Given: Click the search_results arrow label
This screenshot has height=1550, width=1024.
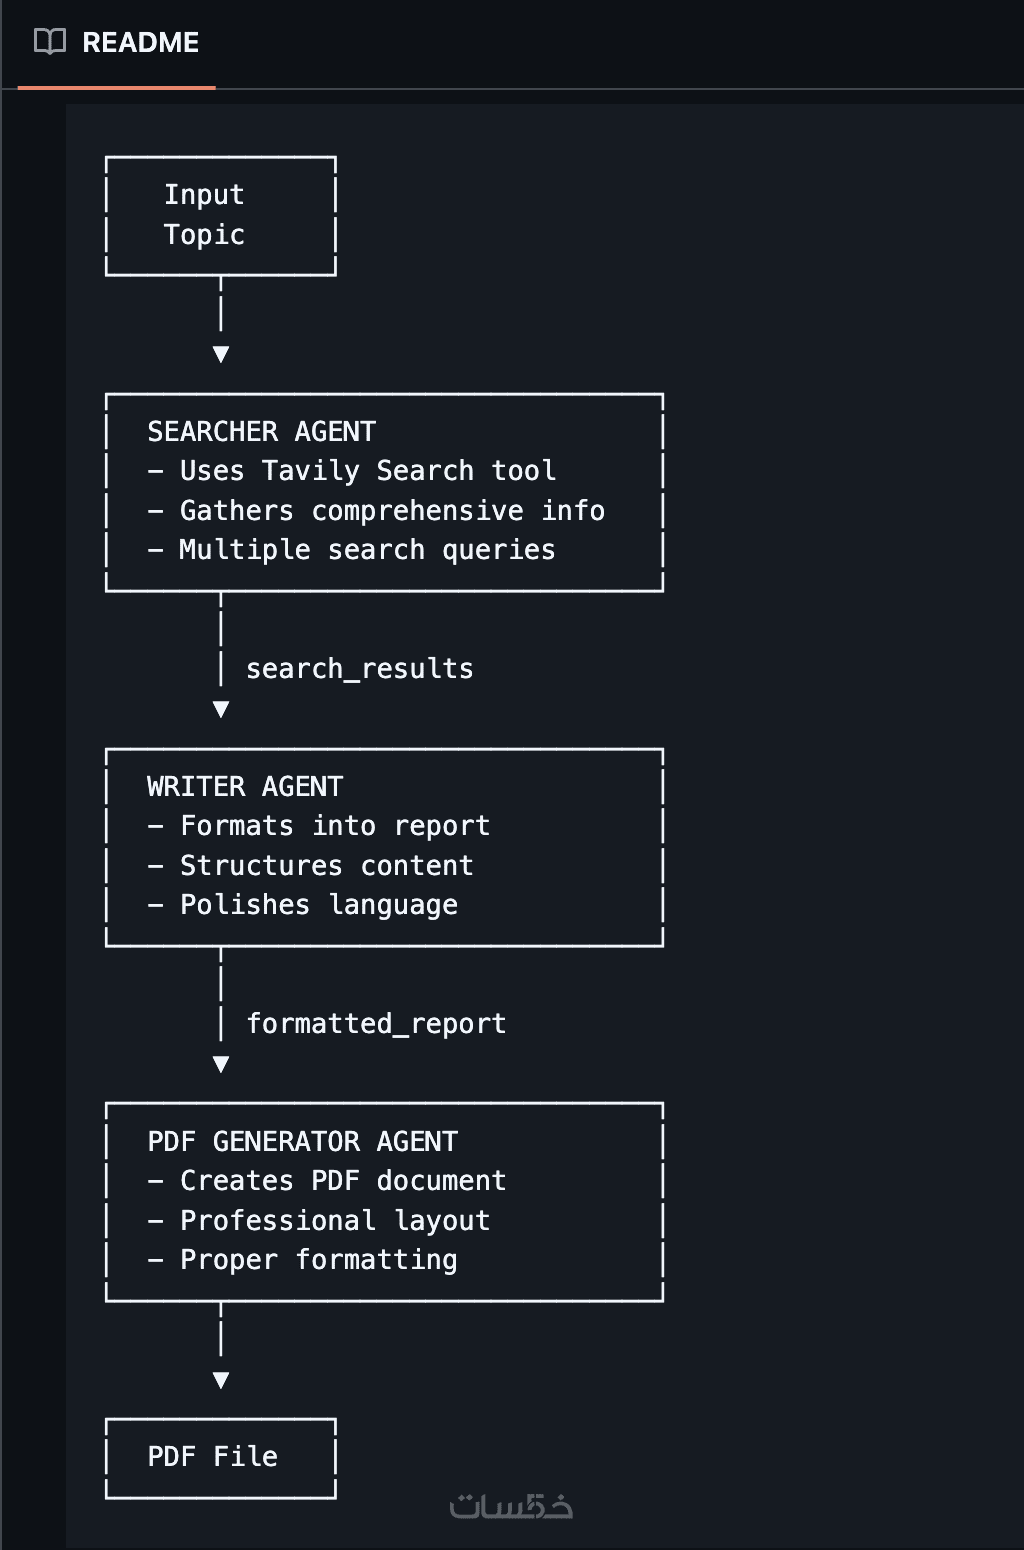Looking at the screenshot, I should pyautogui.click(x=359, y=669).
